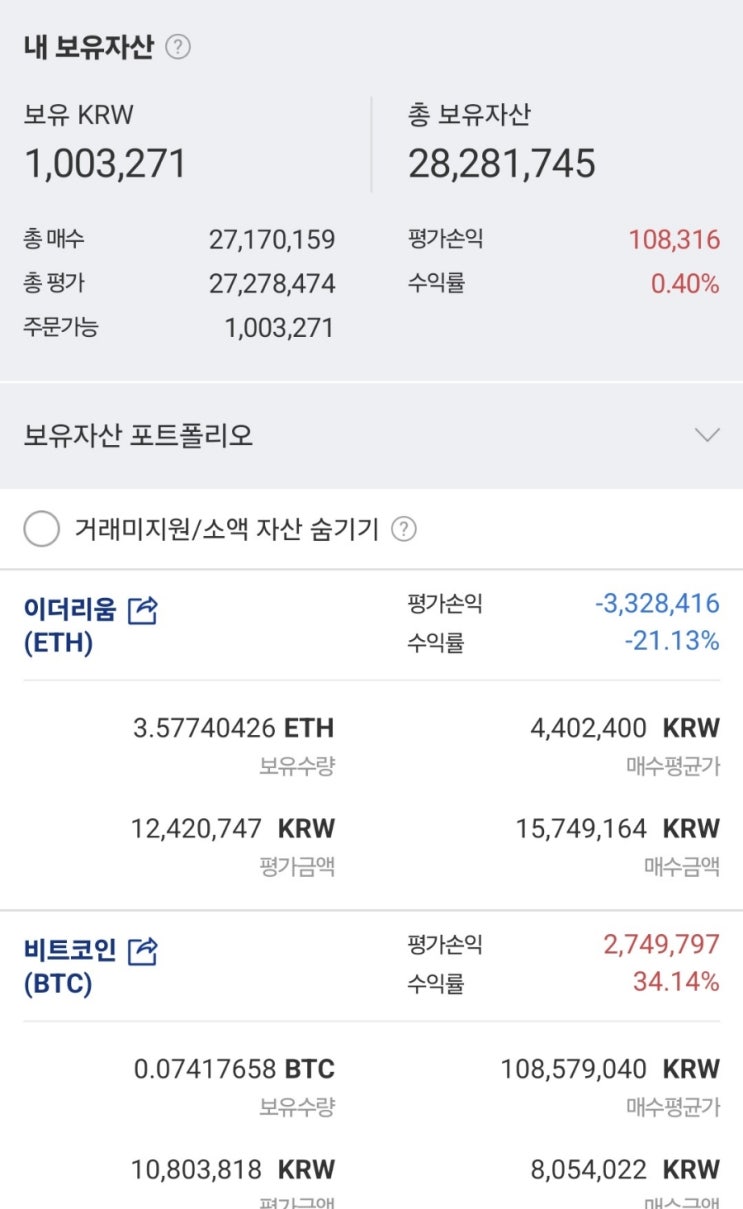
Task: Tap the help icon beside 내 보유자산
Action: pyautogui.click(x=178, y=47)
